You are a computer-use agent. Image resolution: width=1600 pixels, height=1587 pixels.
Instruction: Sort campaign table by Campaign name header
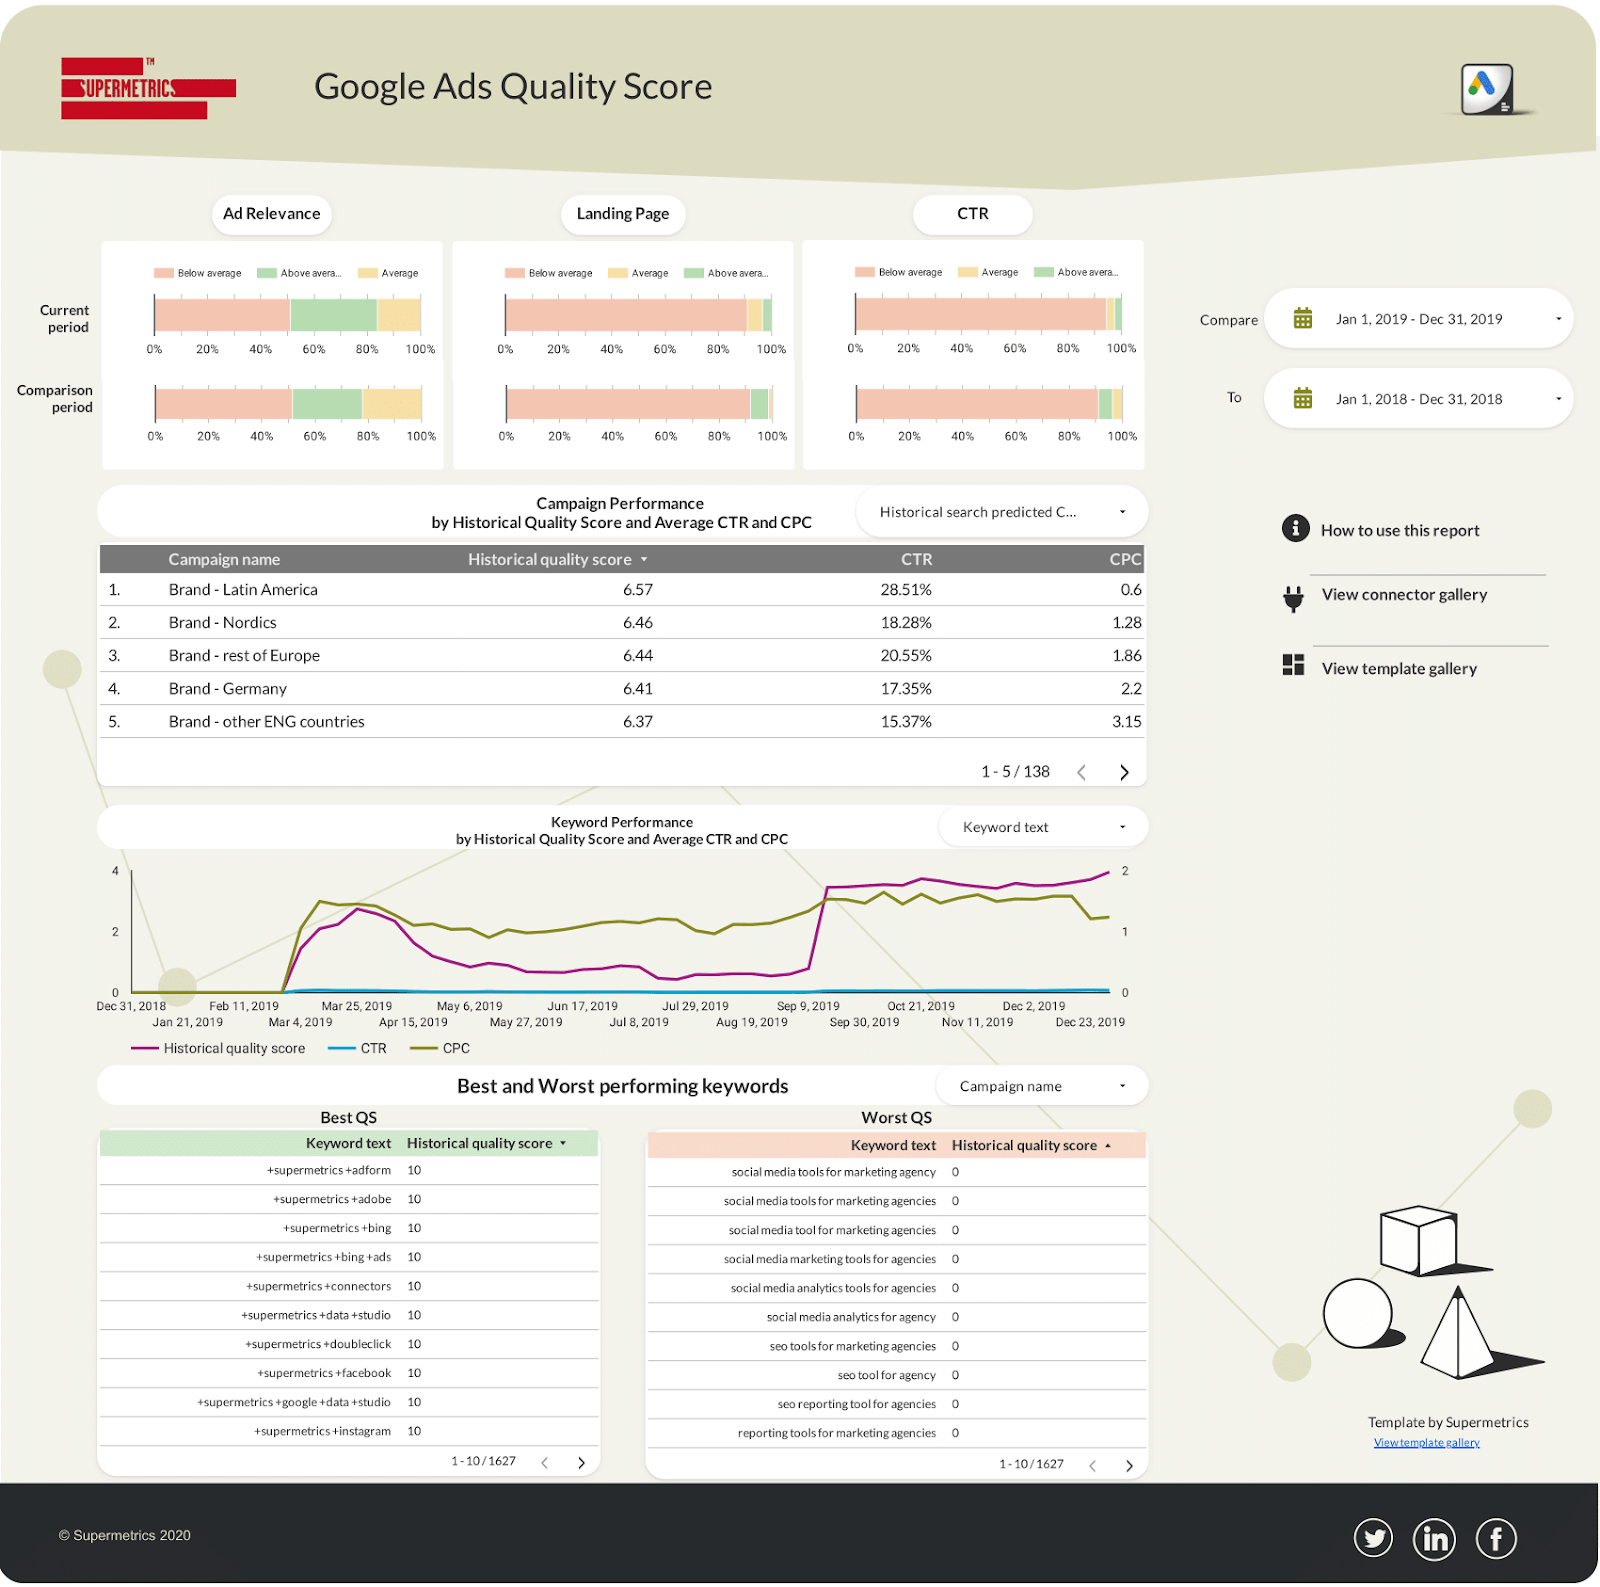pyautogui.click(x=224, y=559)
